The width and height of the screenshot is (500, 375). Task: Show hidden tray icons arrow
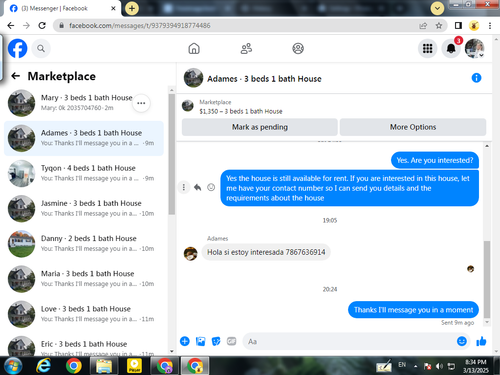pyautogui.click(x=415, y=366)
